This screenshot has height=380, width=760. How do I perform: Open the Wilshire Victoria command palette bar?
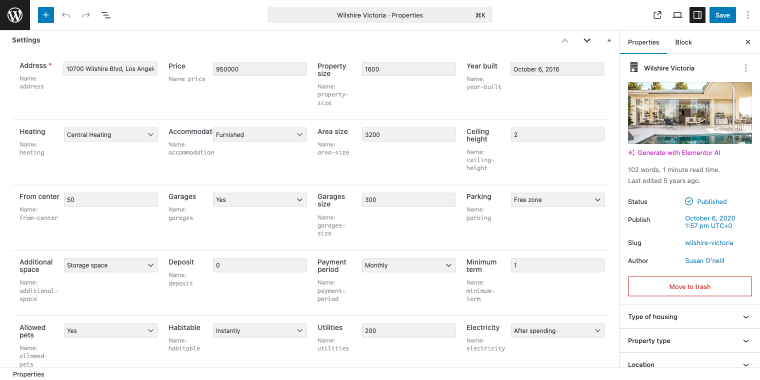[x=380, y=15]
